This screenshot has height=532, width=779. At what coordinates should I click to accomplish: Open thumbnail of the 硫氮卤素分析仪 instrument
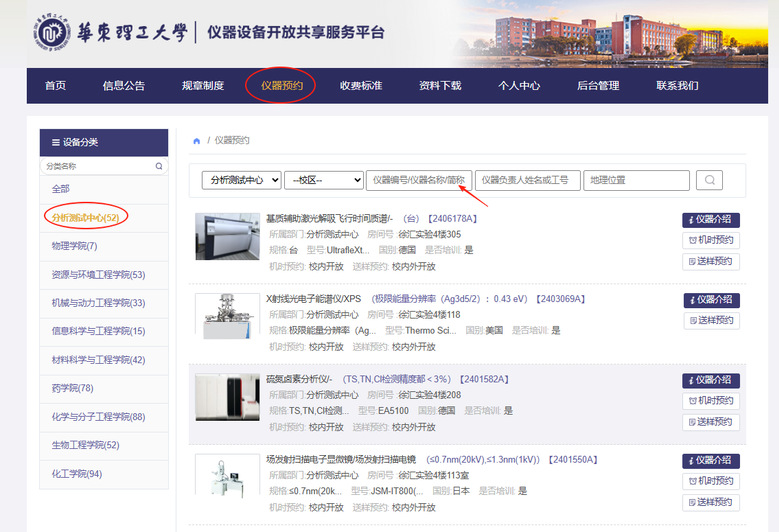(226, 398)
